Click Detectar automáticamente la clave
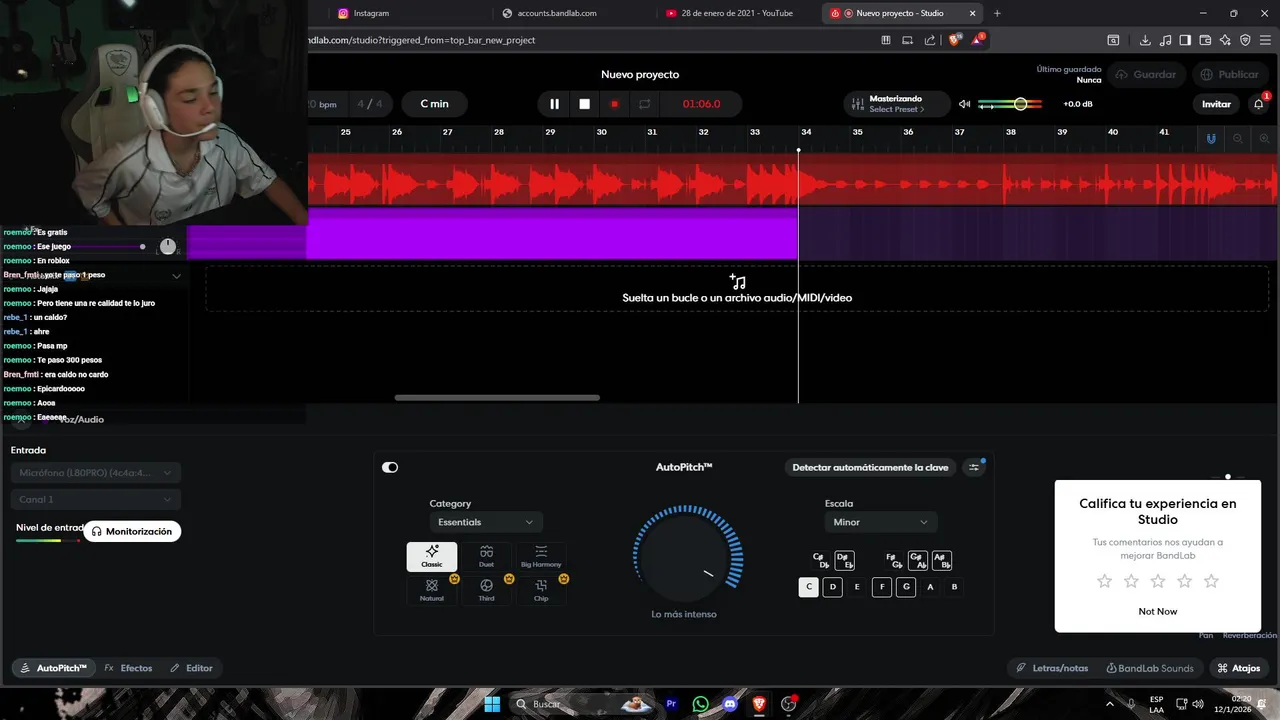This screenshot has width=1280, height=720. tap(870, 467)
